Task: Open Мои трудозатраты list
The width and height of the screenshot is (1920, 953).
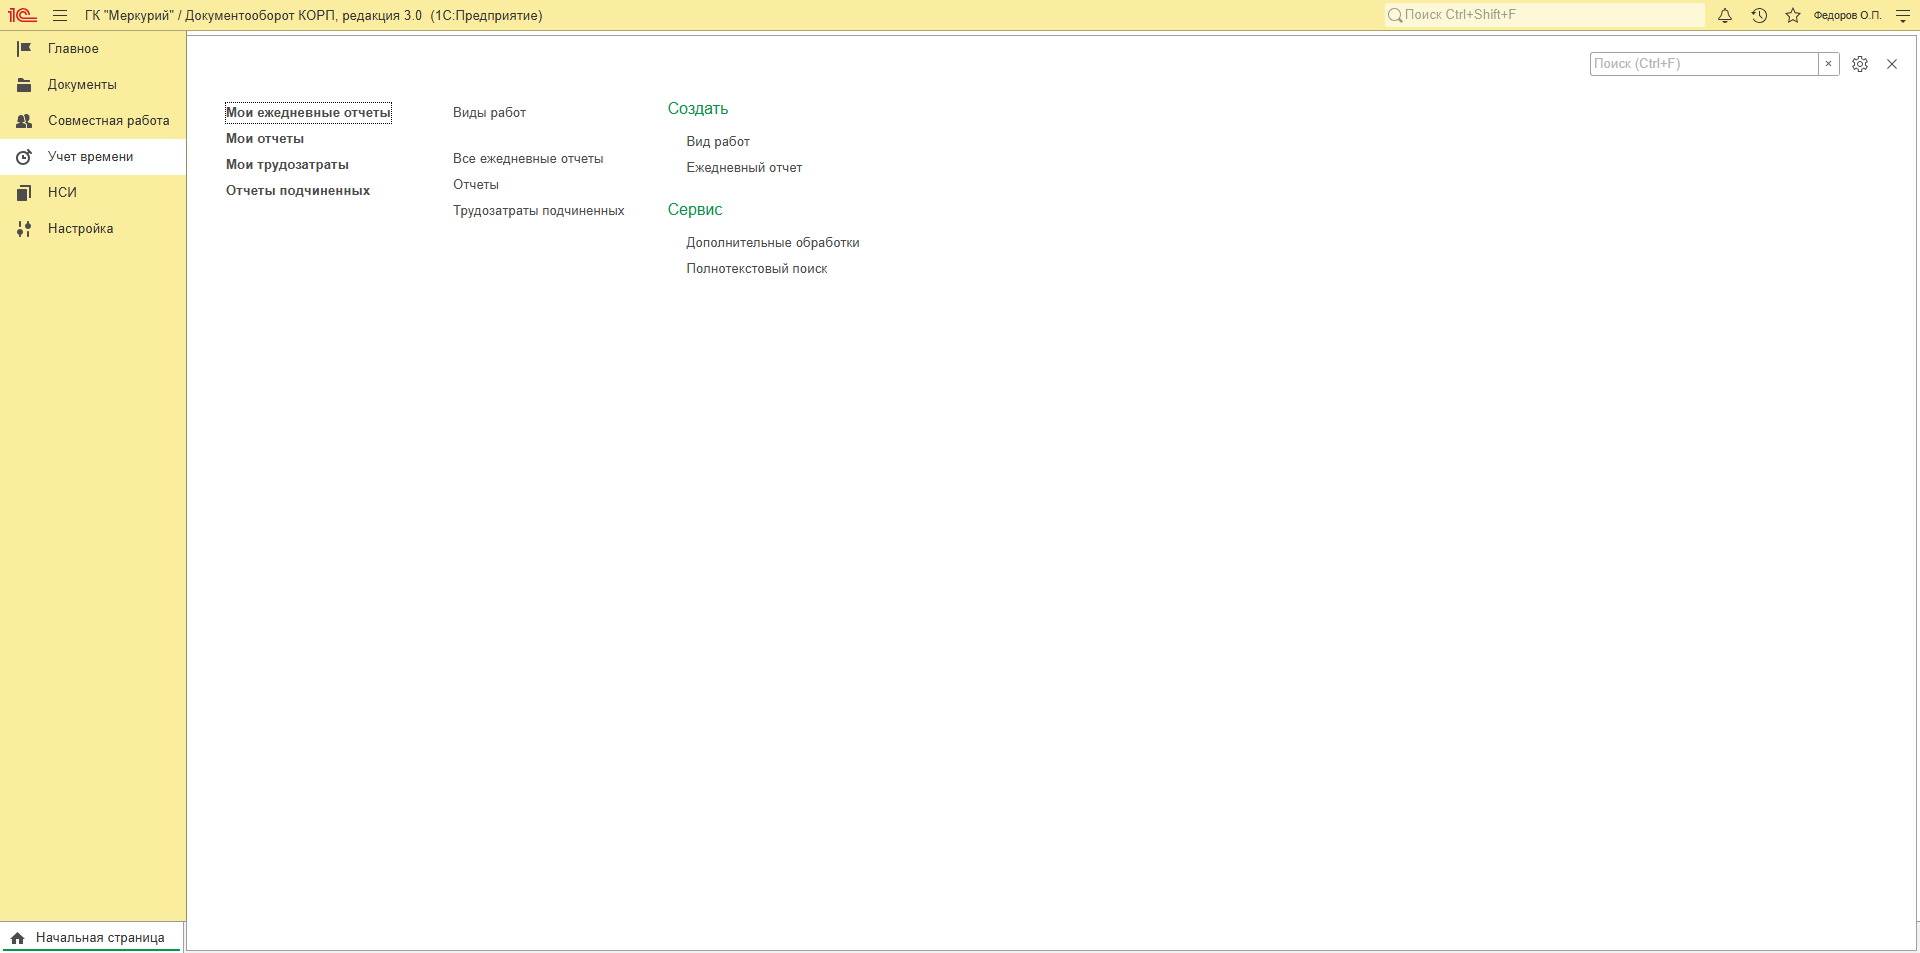Action: click(x=287, y=165)
